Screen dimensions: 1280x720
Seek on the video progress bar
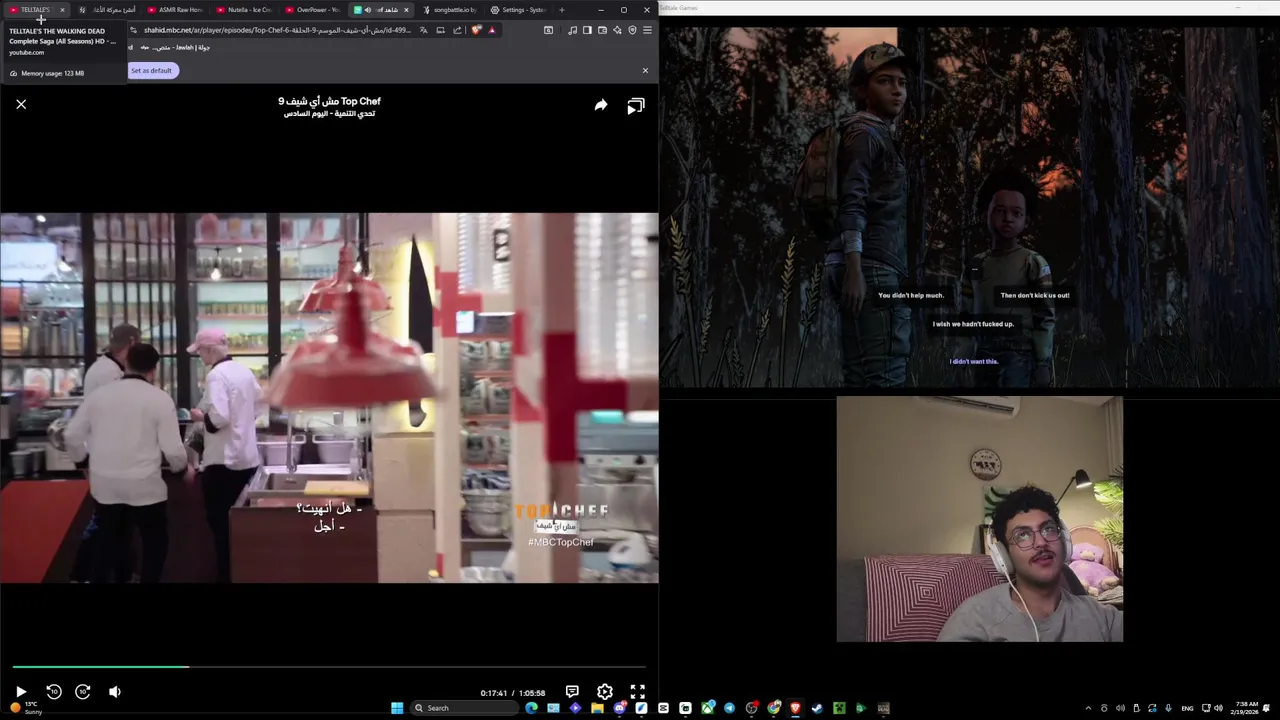(329, 667)
